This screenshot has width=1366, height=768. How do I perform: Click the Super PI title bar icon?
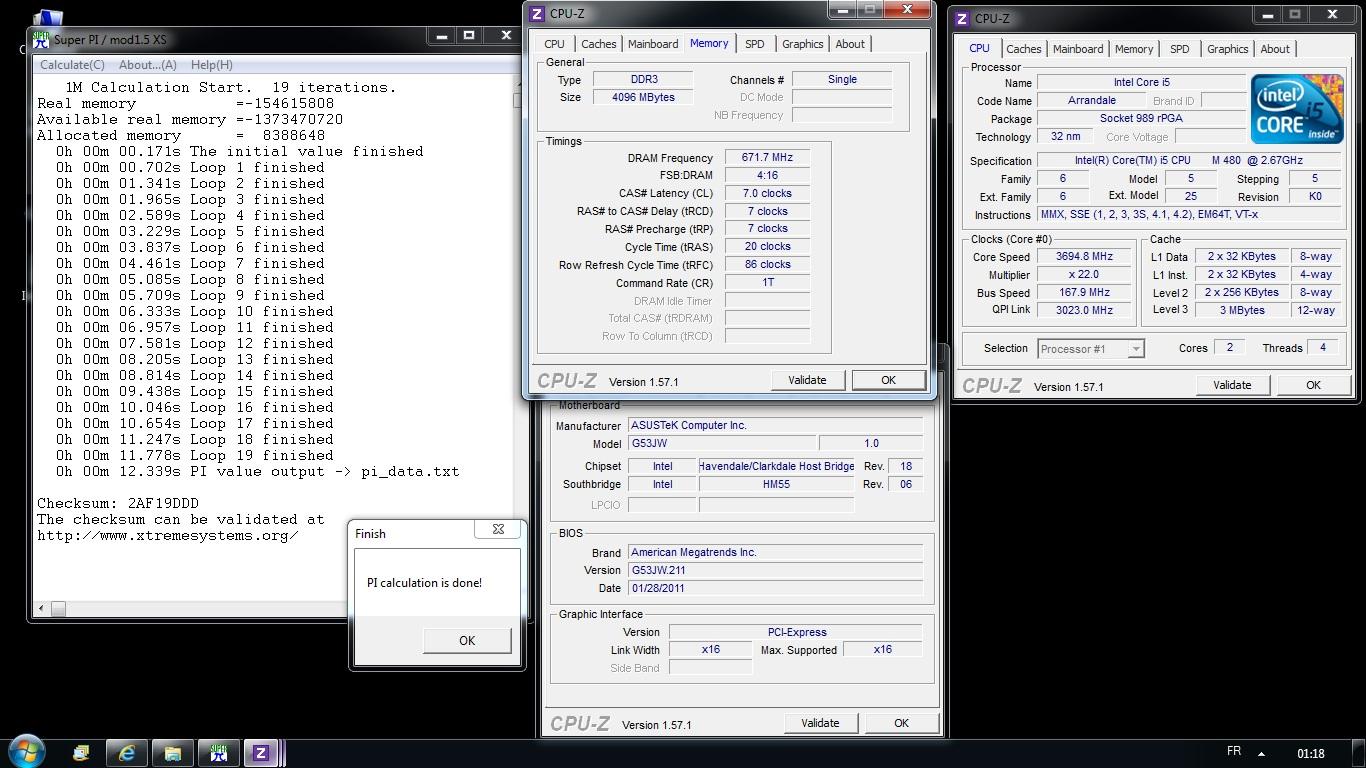[x=41, y=39]
